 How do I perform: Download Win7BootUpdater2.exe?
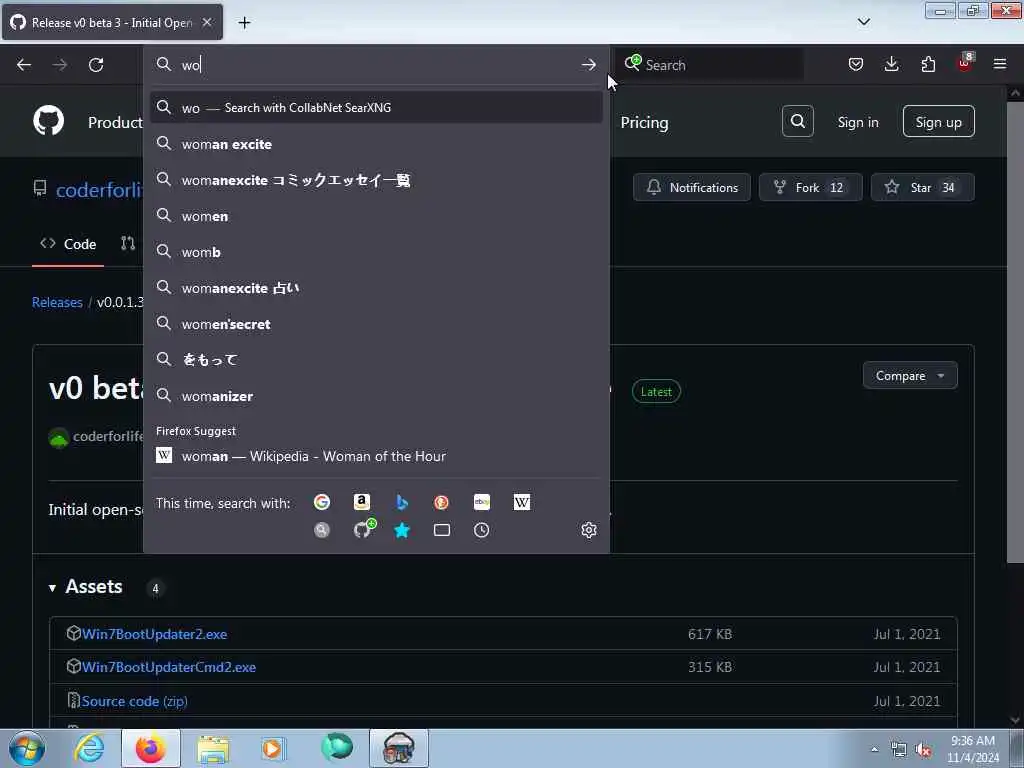click(154, 634)
